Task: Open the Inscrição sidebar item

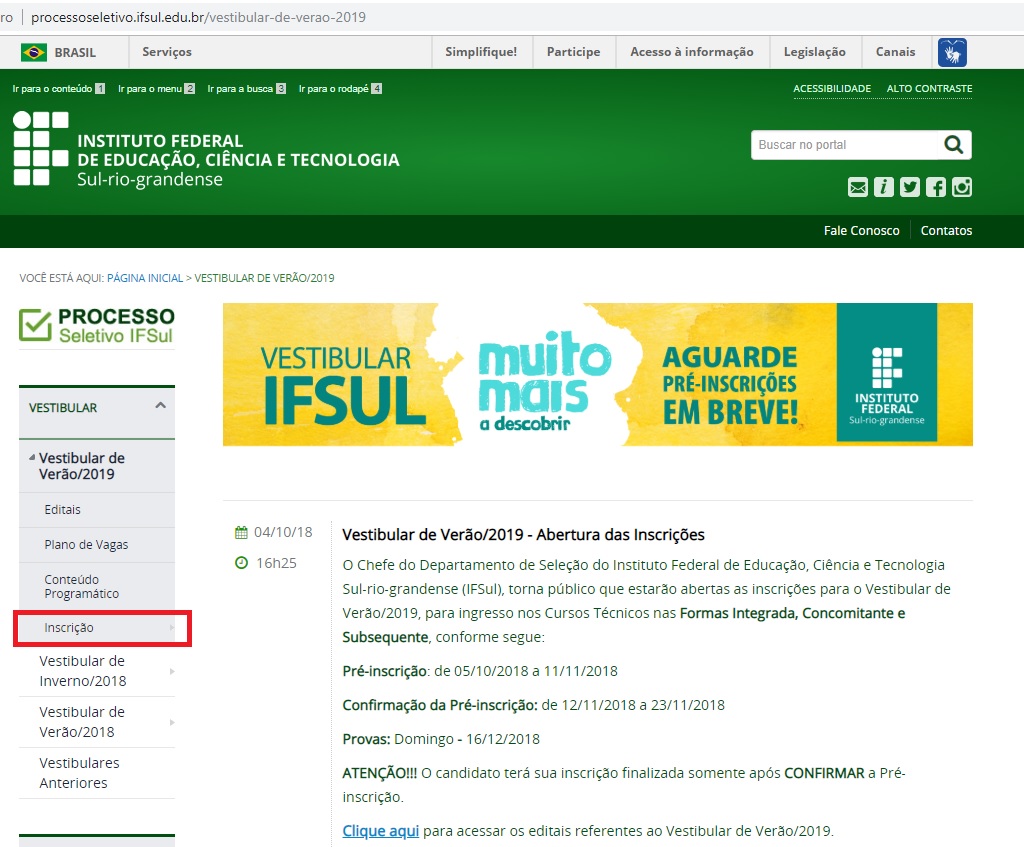Action: point(97,628)
